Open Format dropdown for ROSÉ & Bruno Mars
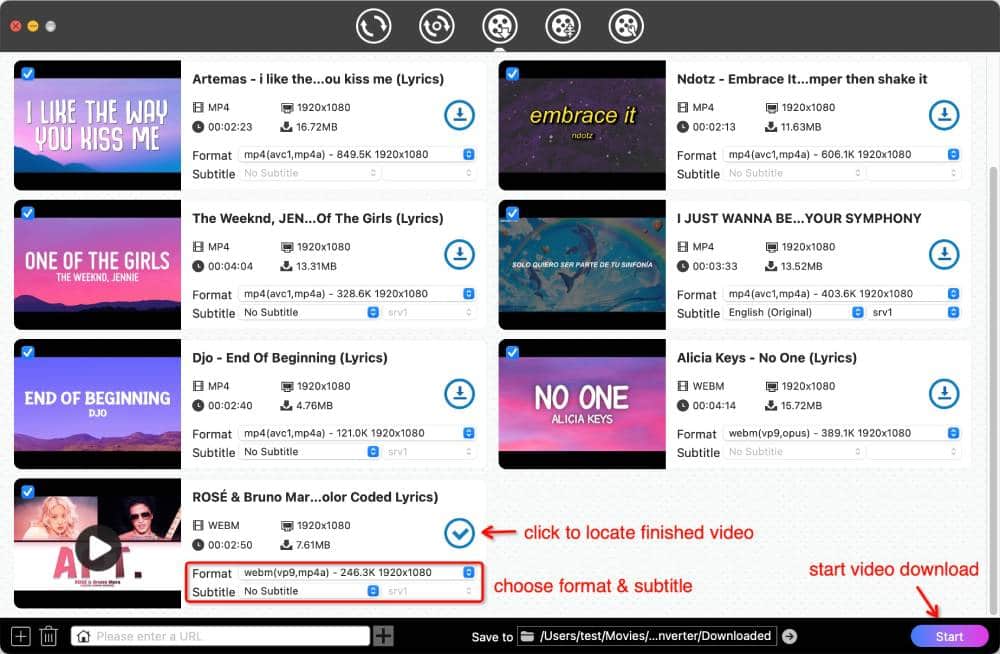Viewport: 1000px width, 654px height. [357, 572]
